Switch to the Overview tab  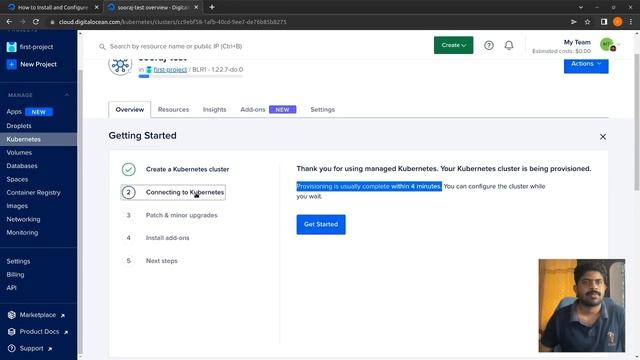130,110
